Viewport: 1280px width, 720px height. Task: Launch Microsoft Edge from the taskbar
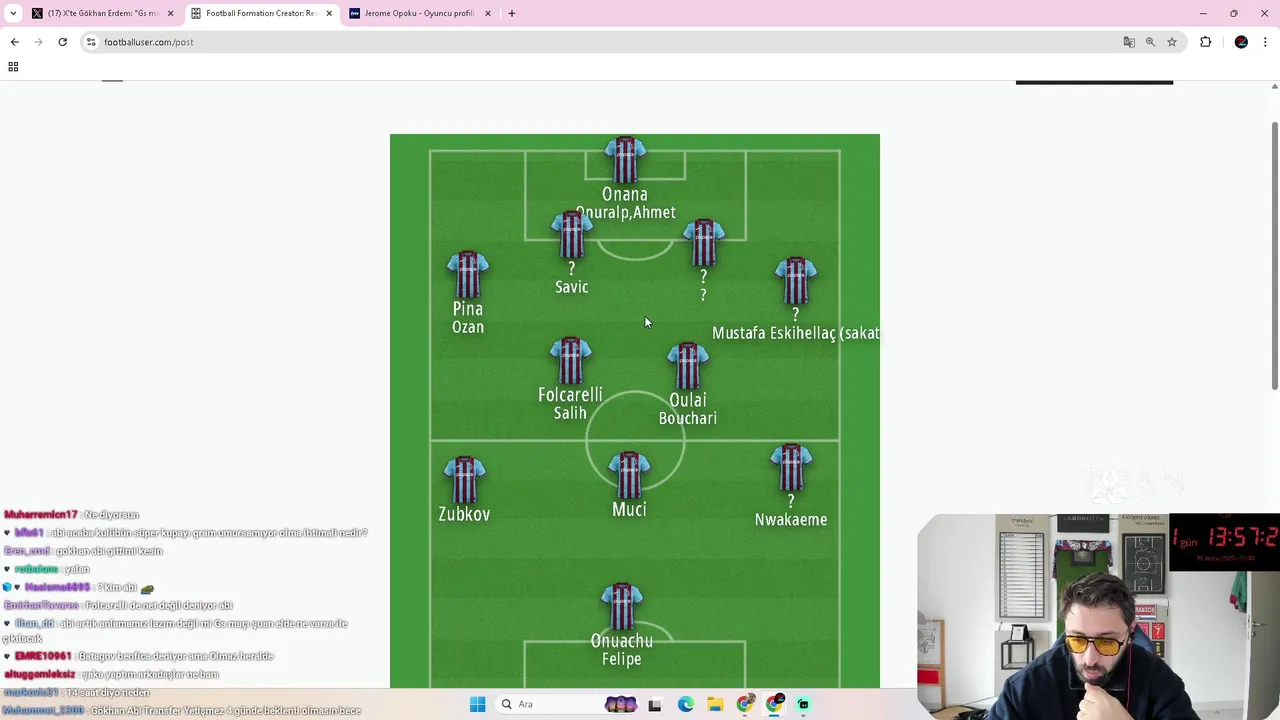pos(685,704)
